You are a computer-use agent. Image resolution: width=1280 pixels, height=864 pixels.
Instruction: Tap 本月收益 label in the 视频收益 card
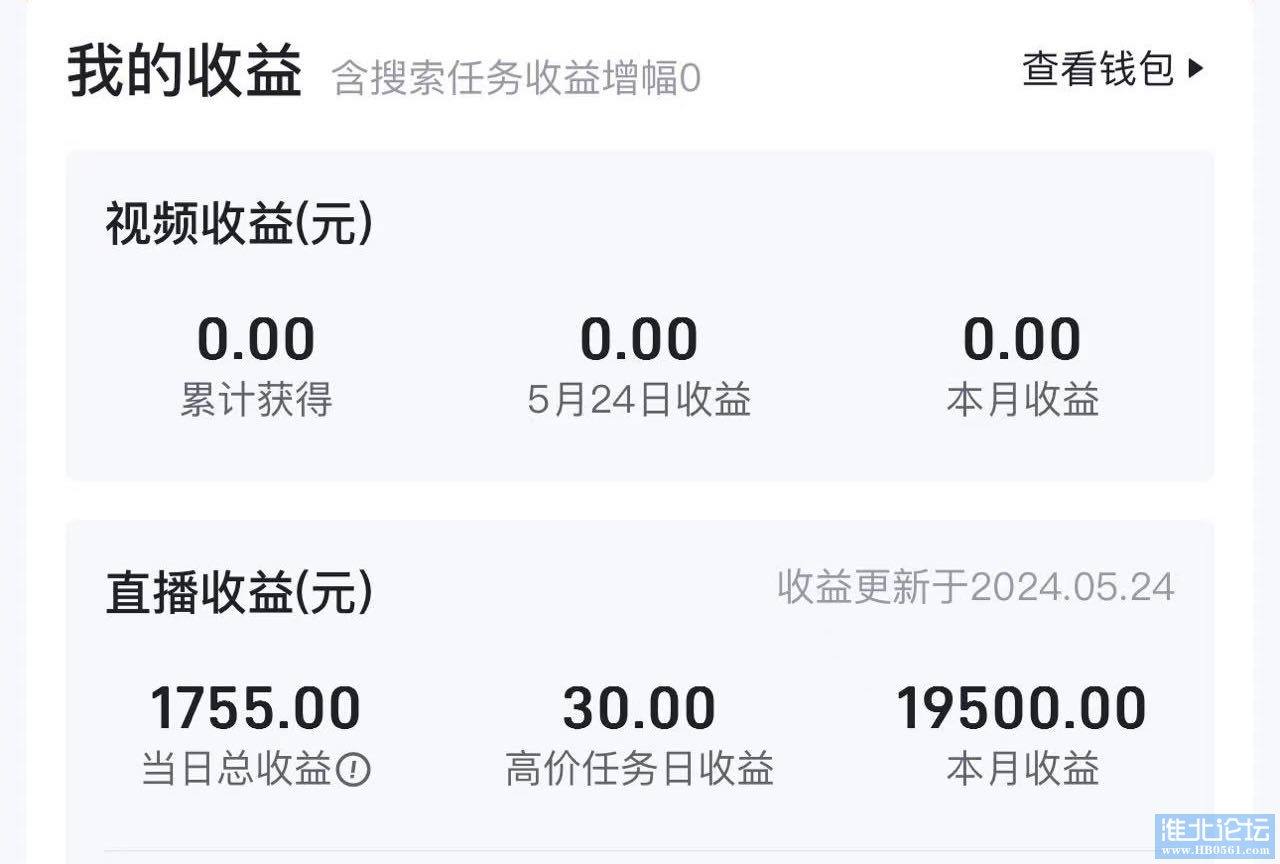1022,400
